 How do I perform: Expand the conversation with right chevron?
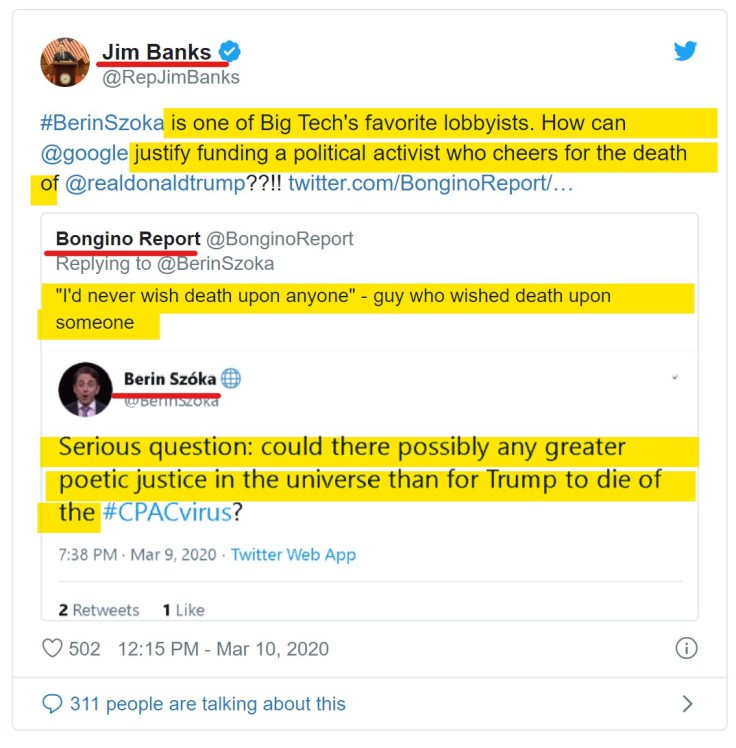pos(687,704)
